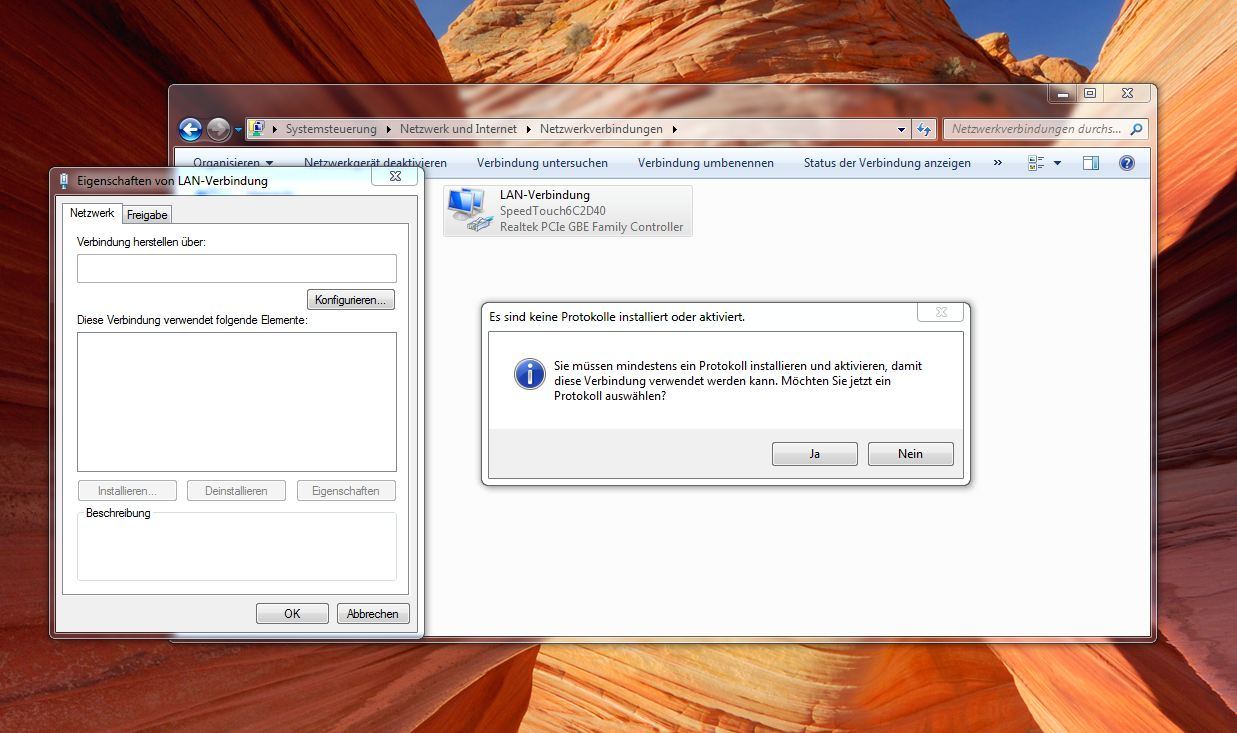Switch to the Netzwerk tab
The width and height of the screenshot is (1237, 733).
click(x=92, y=213)
